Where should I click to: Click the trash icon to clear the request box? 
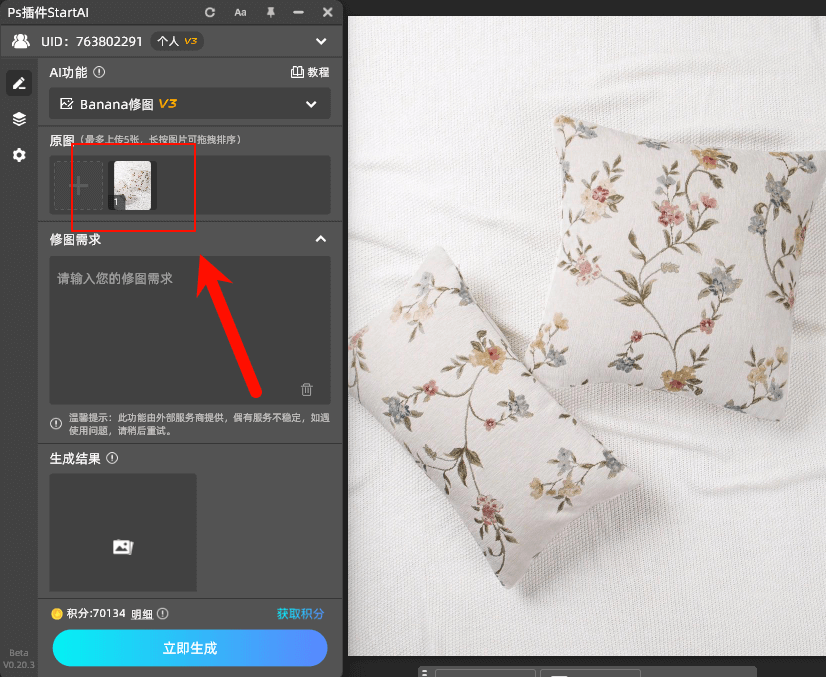(x=306, y=389)
